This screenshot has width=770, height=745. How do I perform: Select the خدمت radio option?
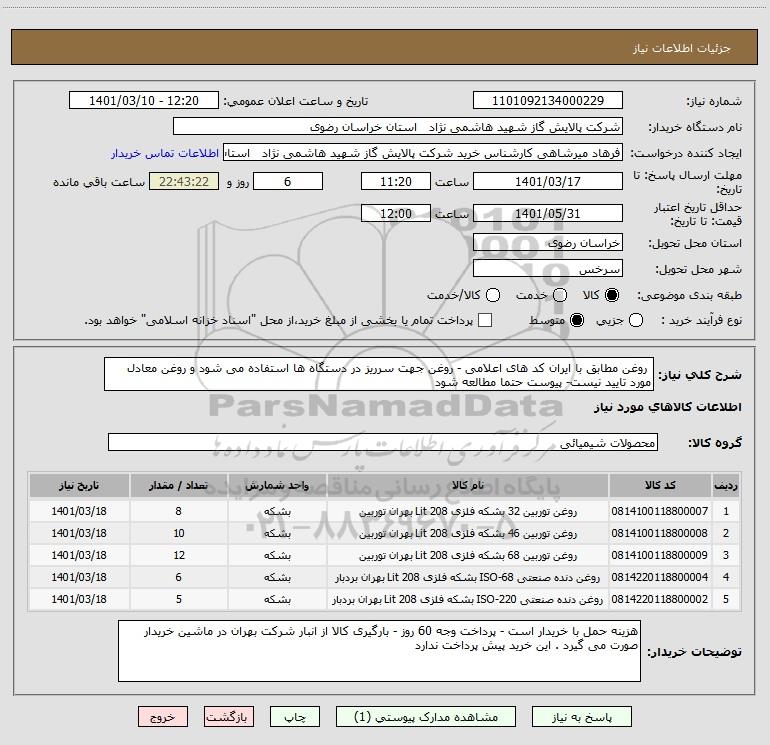(x=560, y=295)
